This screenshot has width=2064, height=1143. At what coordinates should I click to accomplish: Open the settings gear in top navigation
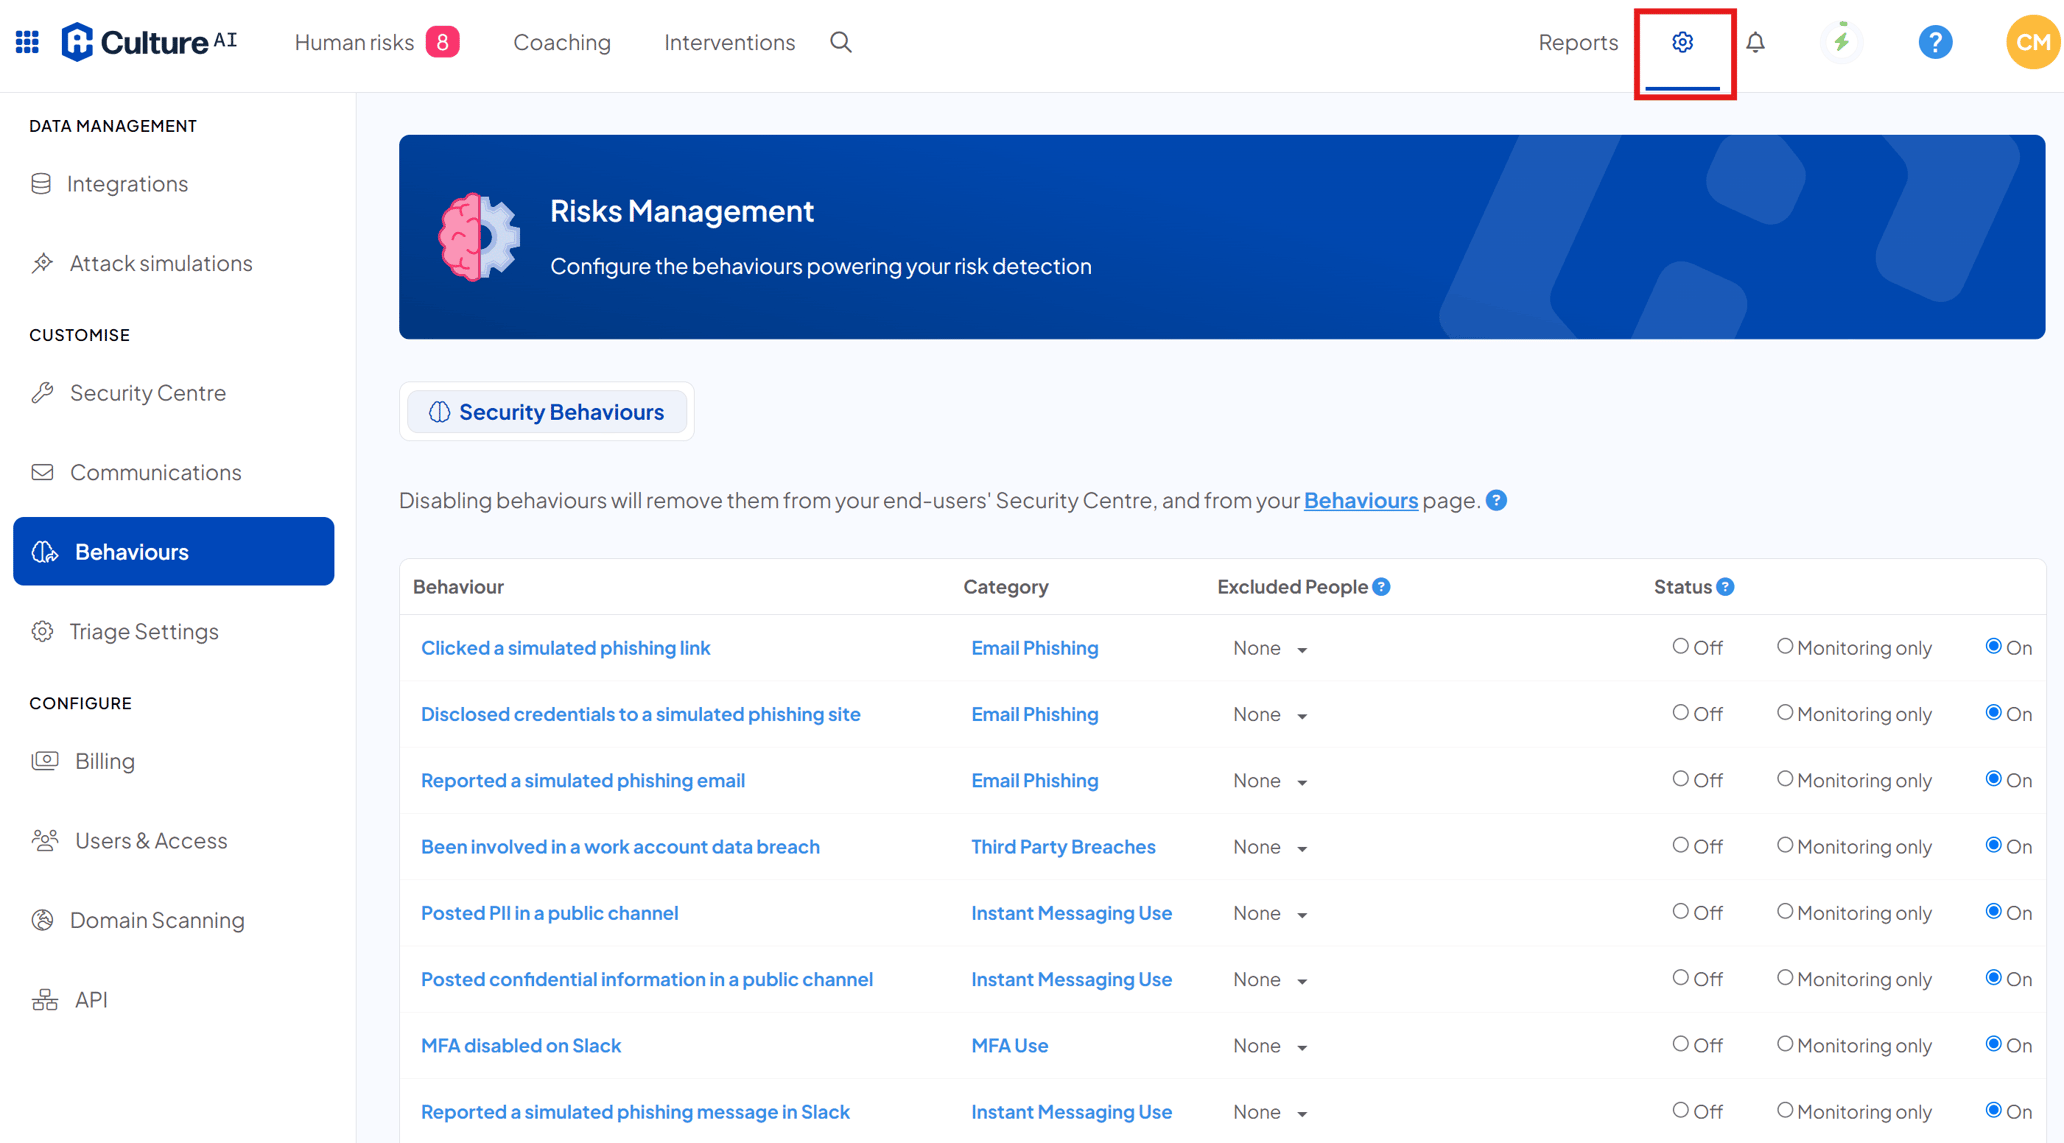pyautogui.click(x=1682, y=41)
